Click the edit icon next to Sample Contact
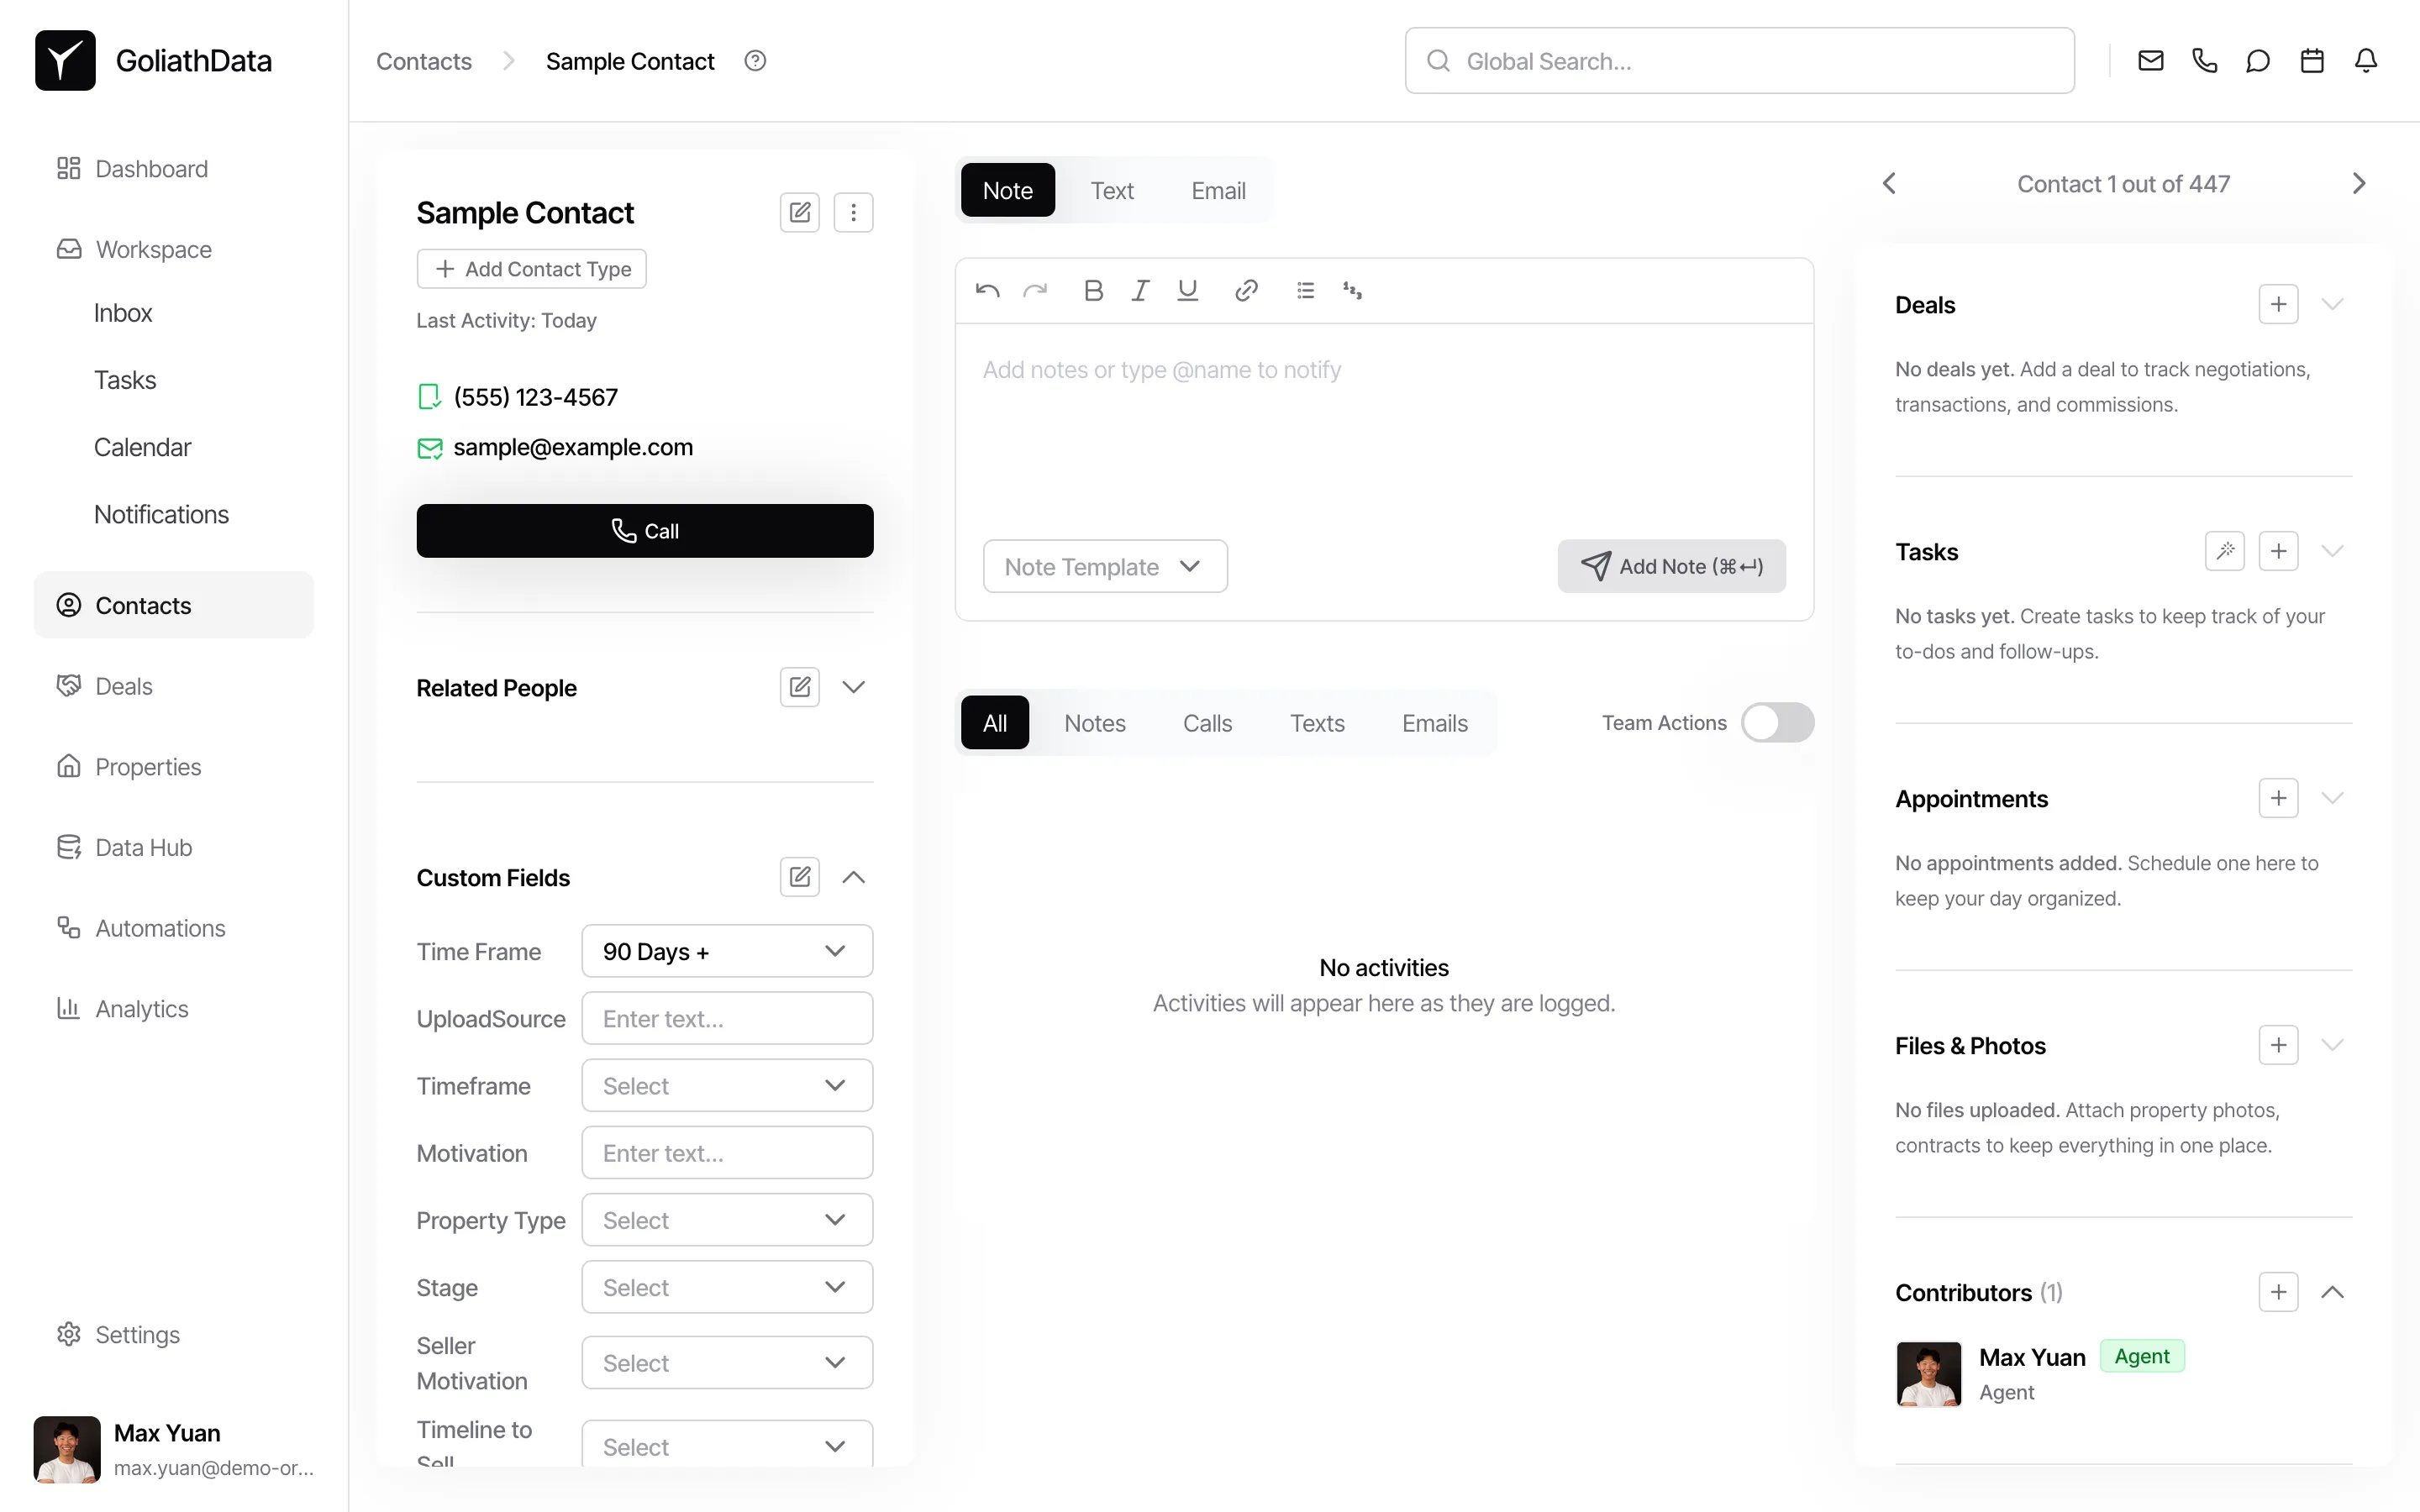The image size is (2420, 1512). pos(799,212)
